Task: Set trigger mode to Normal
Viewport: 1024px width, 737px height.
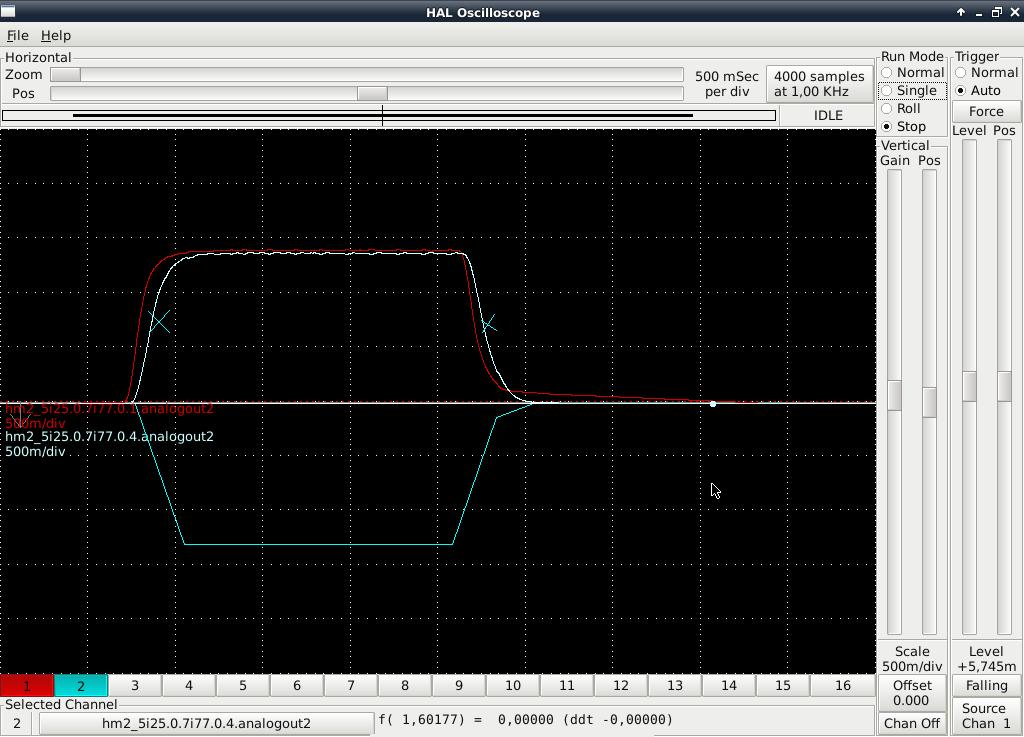Action: click(986, 72)
